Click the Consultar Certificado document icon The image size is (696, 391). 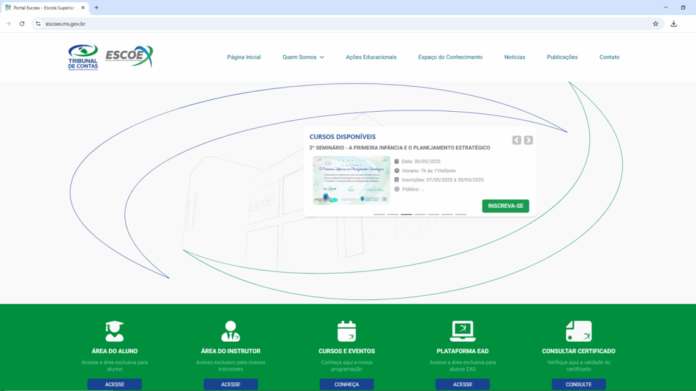point(578,331)
